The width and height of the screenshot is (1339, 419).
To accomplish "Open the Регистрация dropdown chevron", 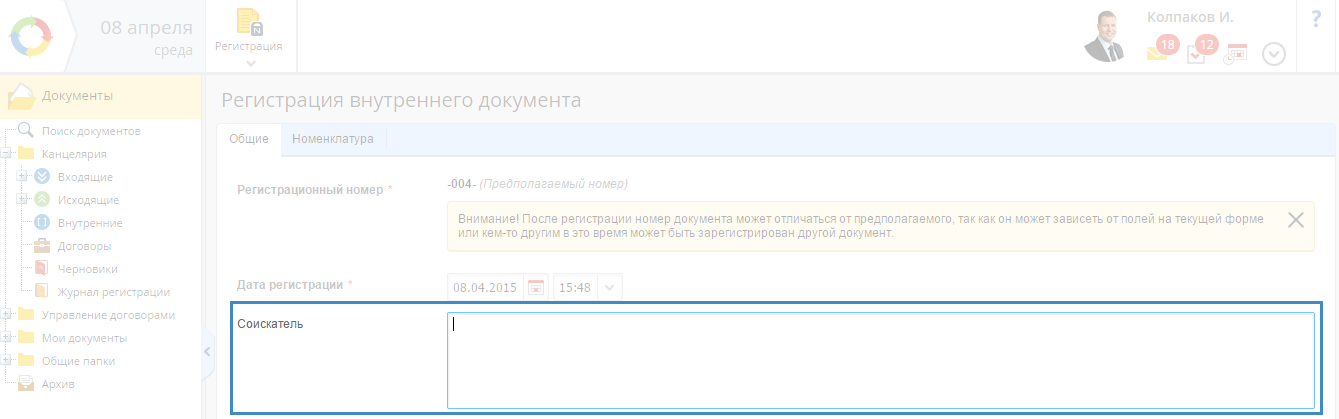I will (250, 63).
